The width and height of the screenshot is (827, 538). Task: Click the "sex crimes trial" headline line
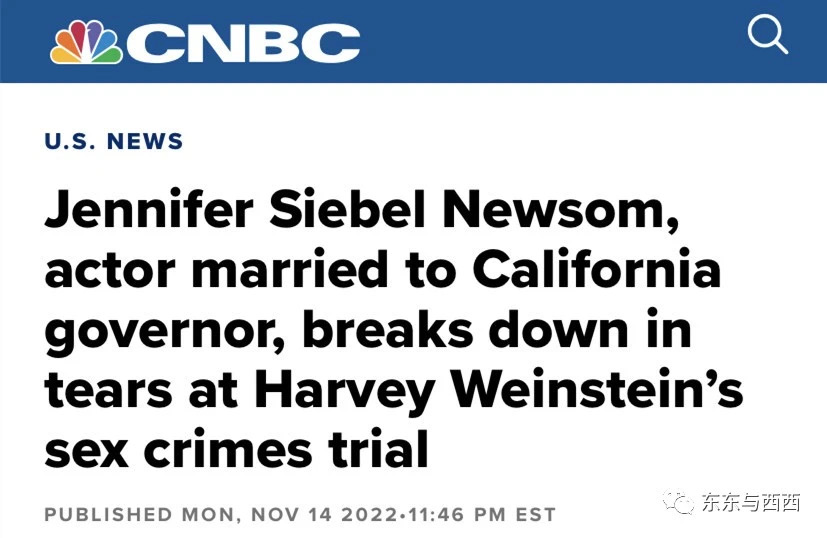[236, 451]
